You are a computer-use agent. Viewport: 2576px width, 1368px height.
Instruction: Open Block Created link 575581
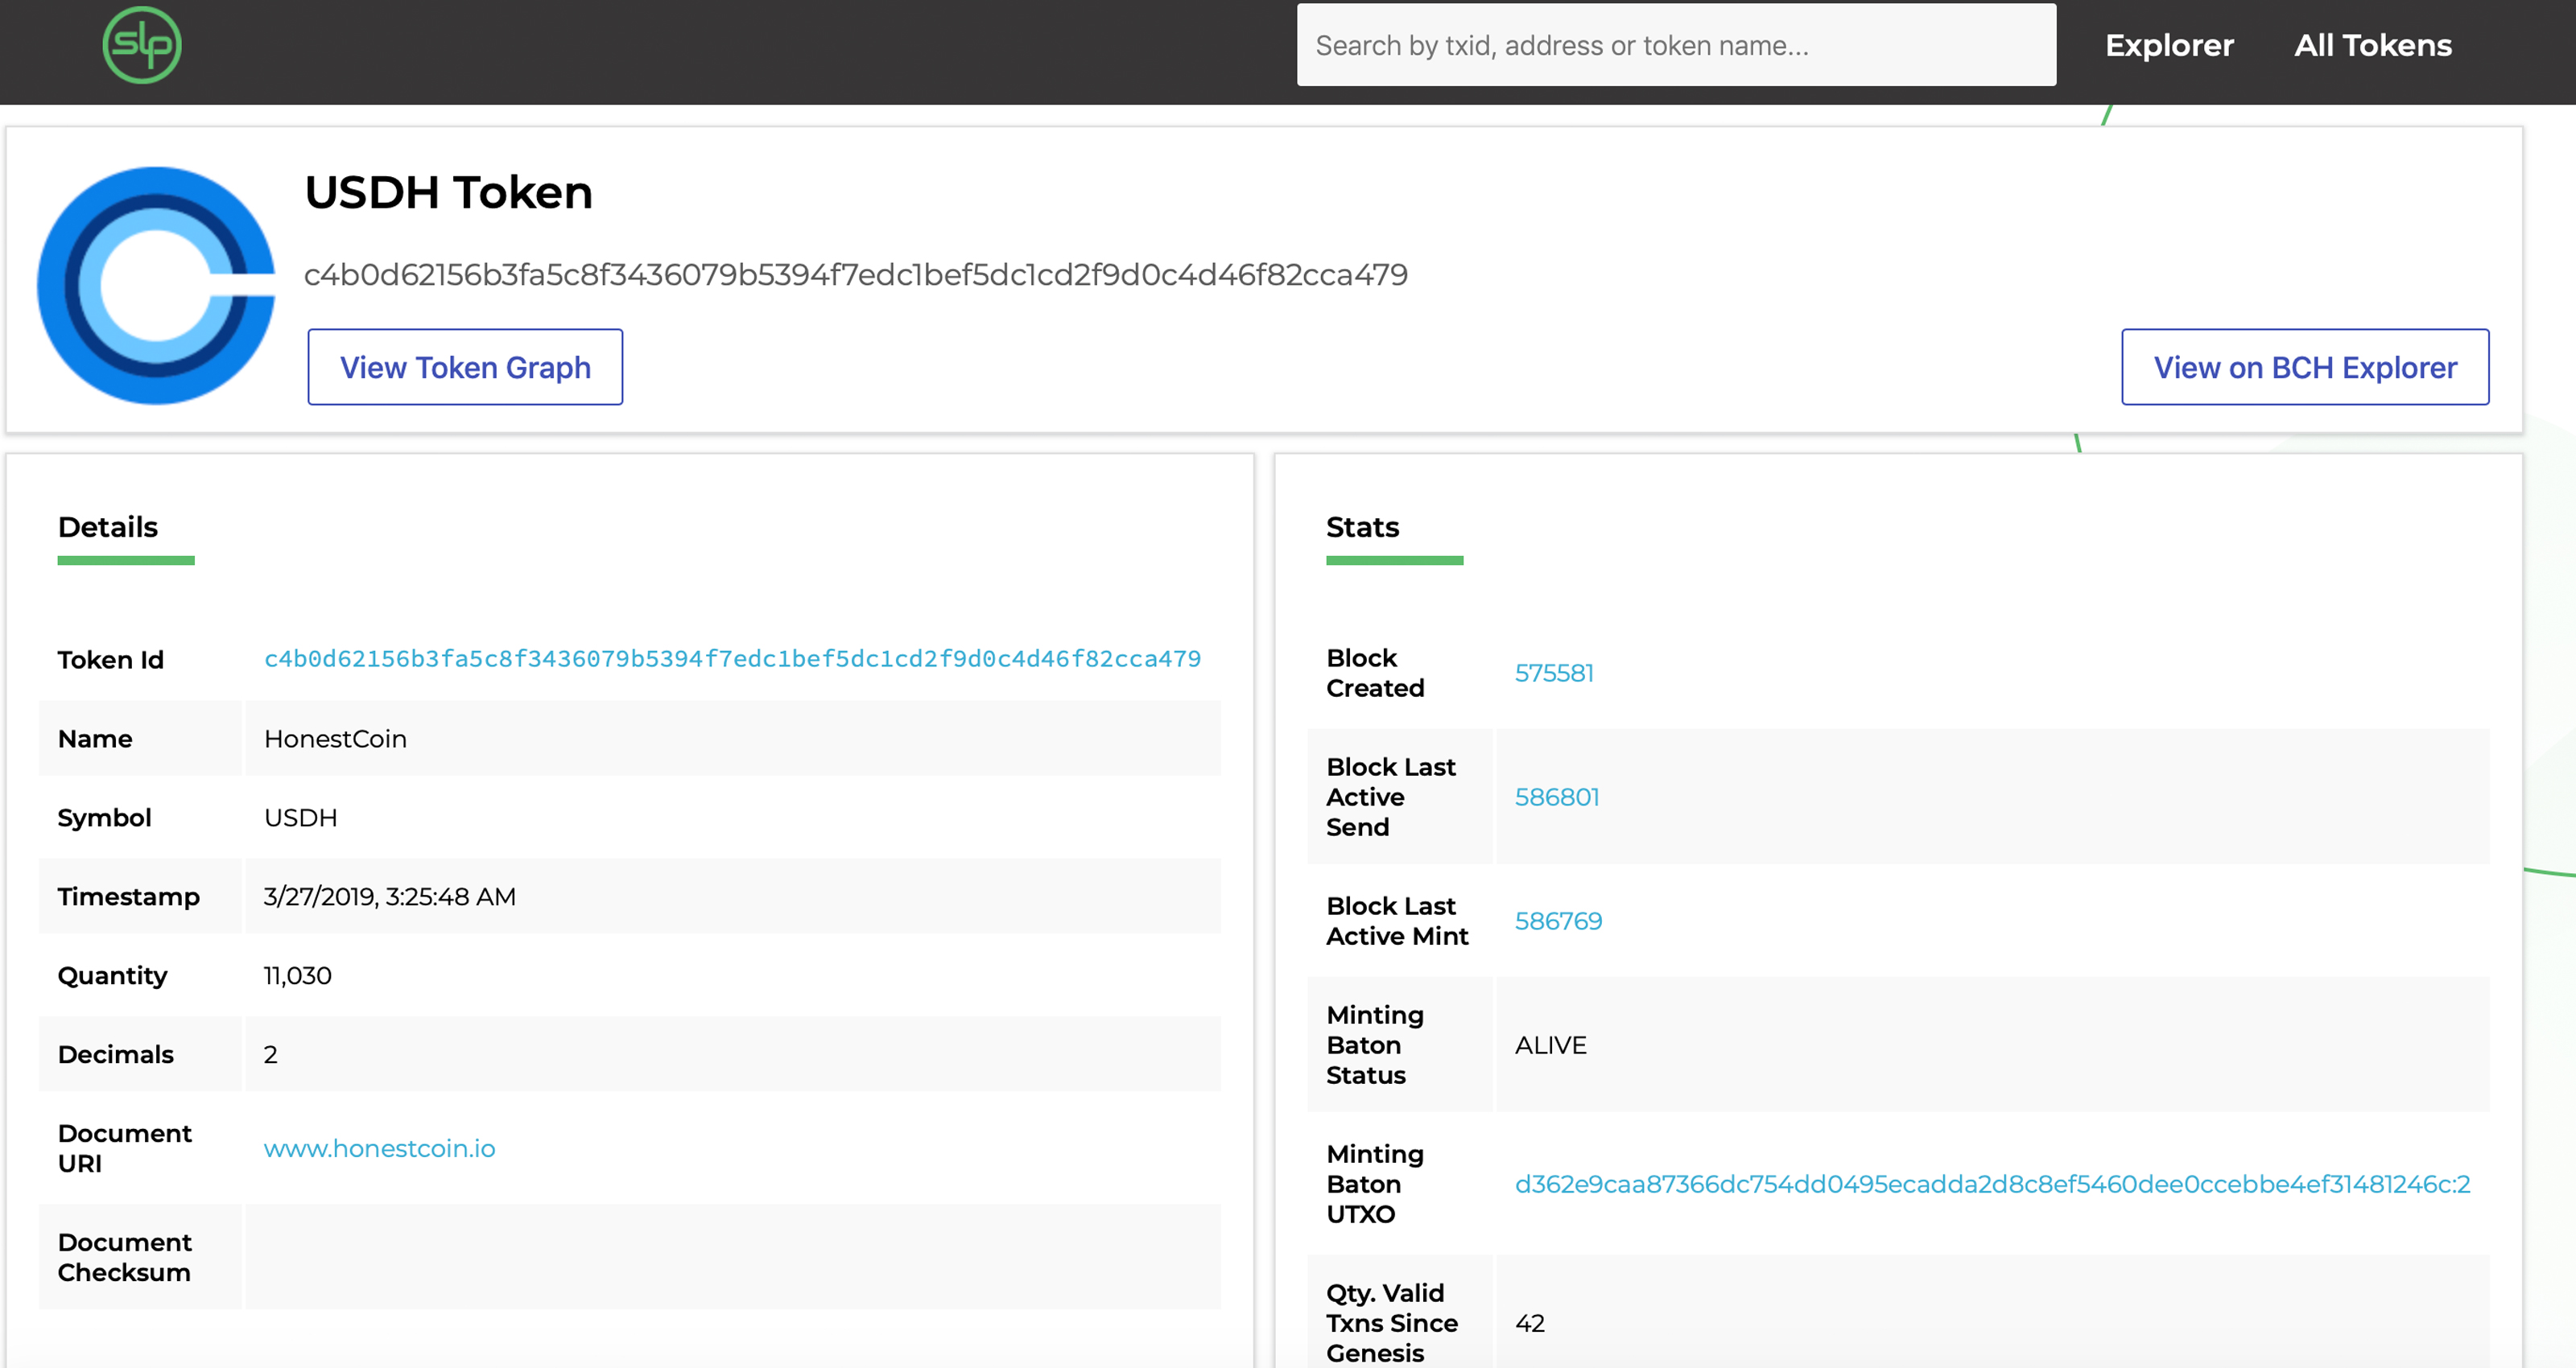[1553, 673]
